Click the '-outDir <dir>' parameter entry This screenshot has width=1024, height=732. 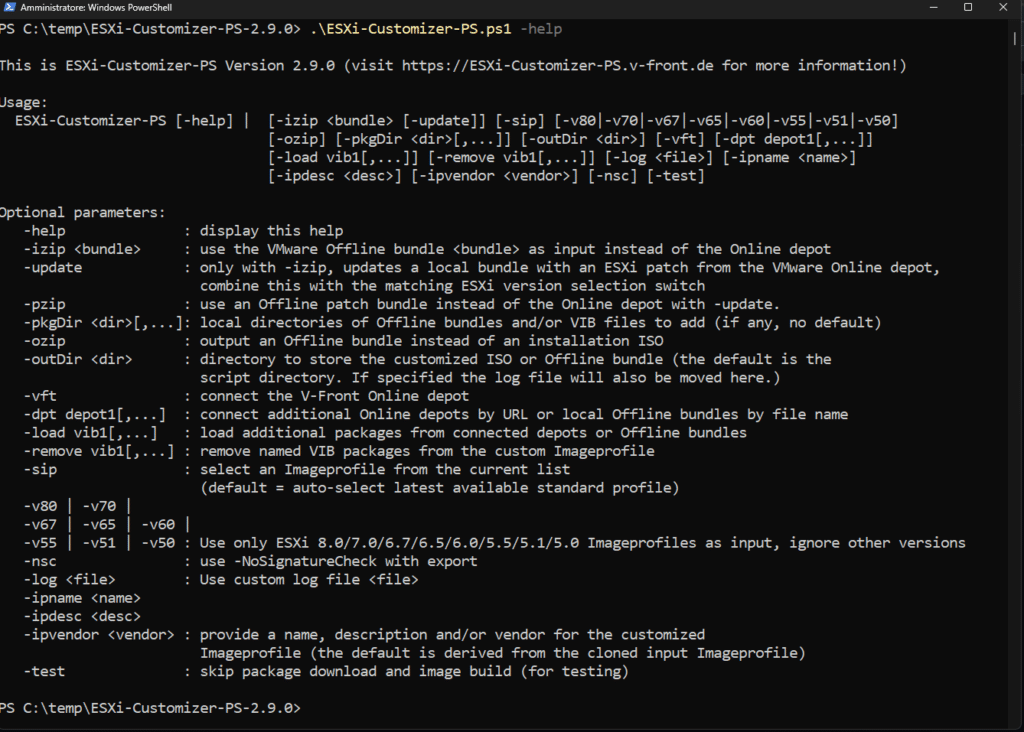(x=78, y=359)
